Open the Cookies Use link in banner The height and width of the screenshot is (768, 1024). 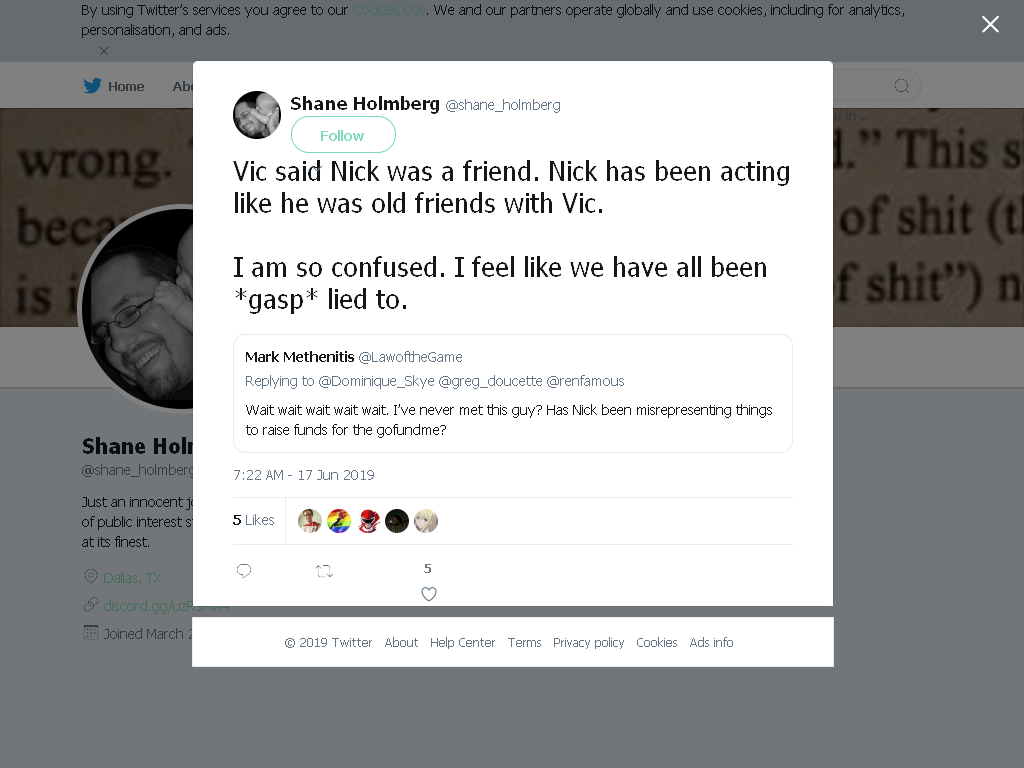[389, 10]
